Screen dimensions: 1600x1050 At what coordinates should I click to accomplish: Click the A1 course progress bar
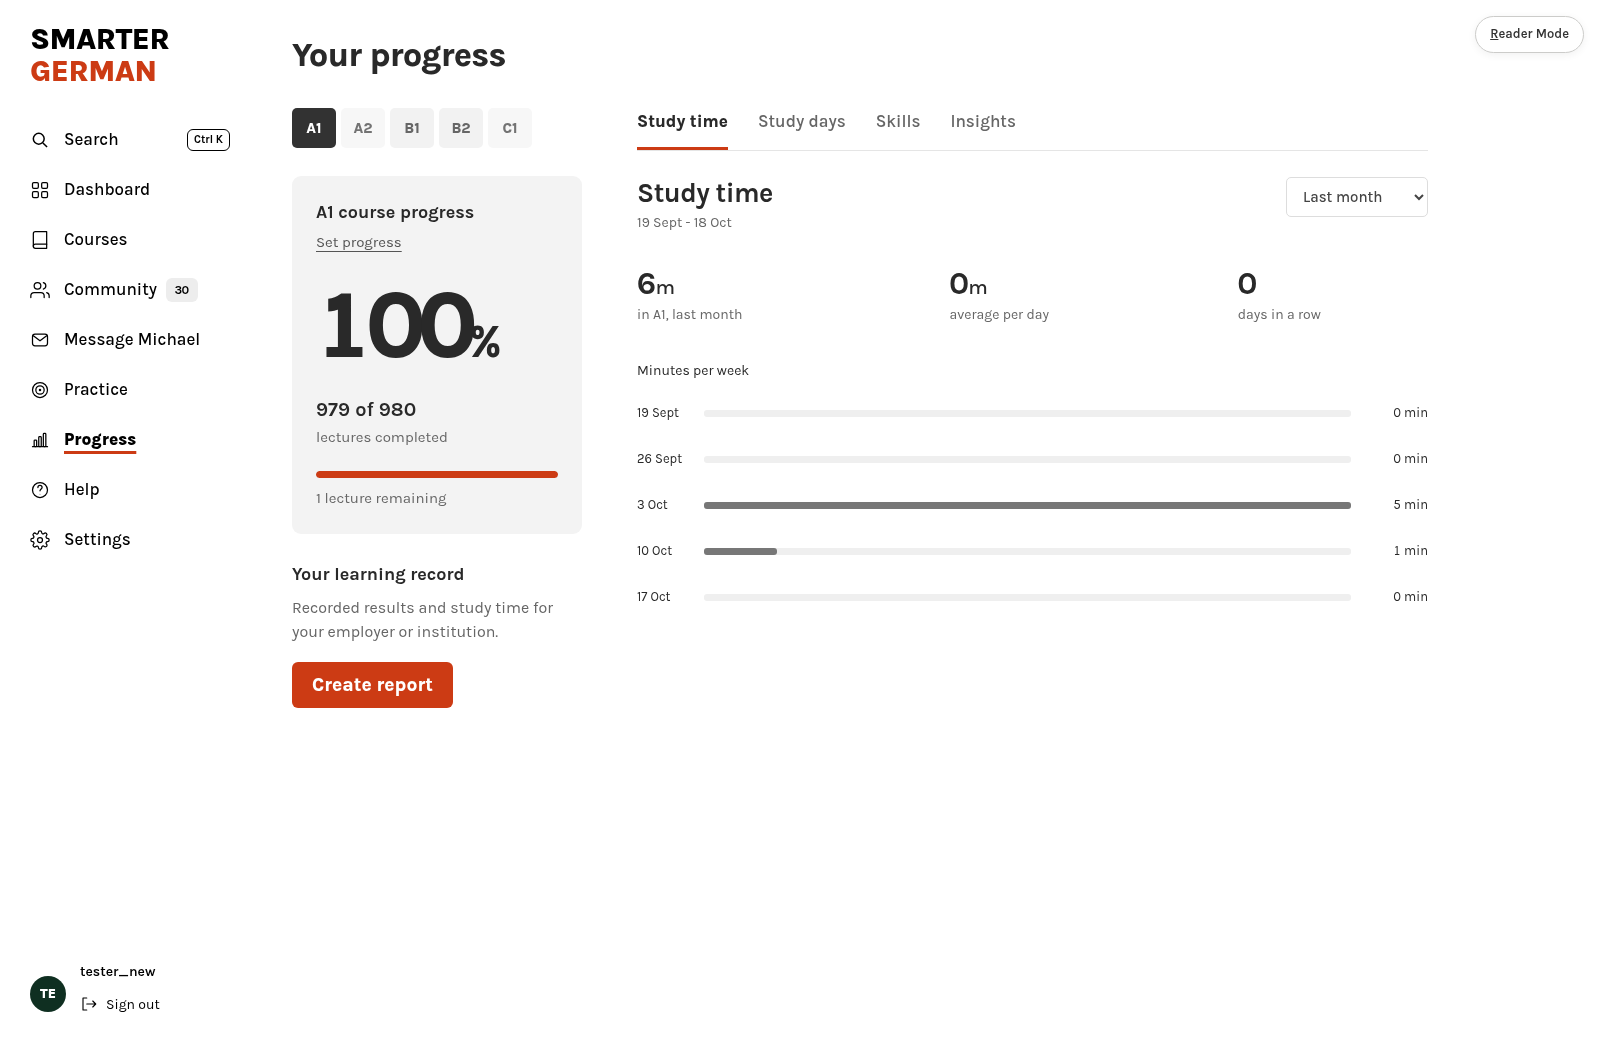[437, 474]
